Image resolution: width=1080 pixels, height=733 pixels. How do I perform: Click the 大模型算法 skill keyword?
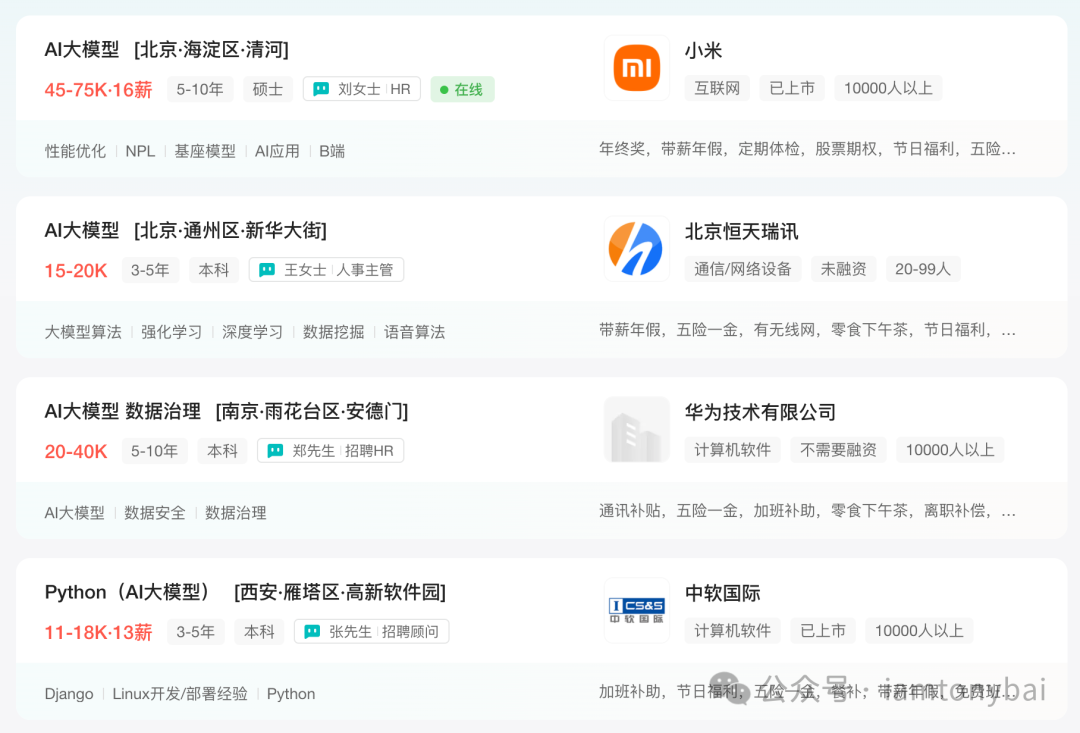coord(83,332)
